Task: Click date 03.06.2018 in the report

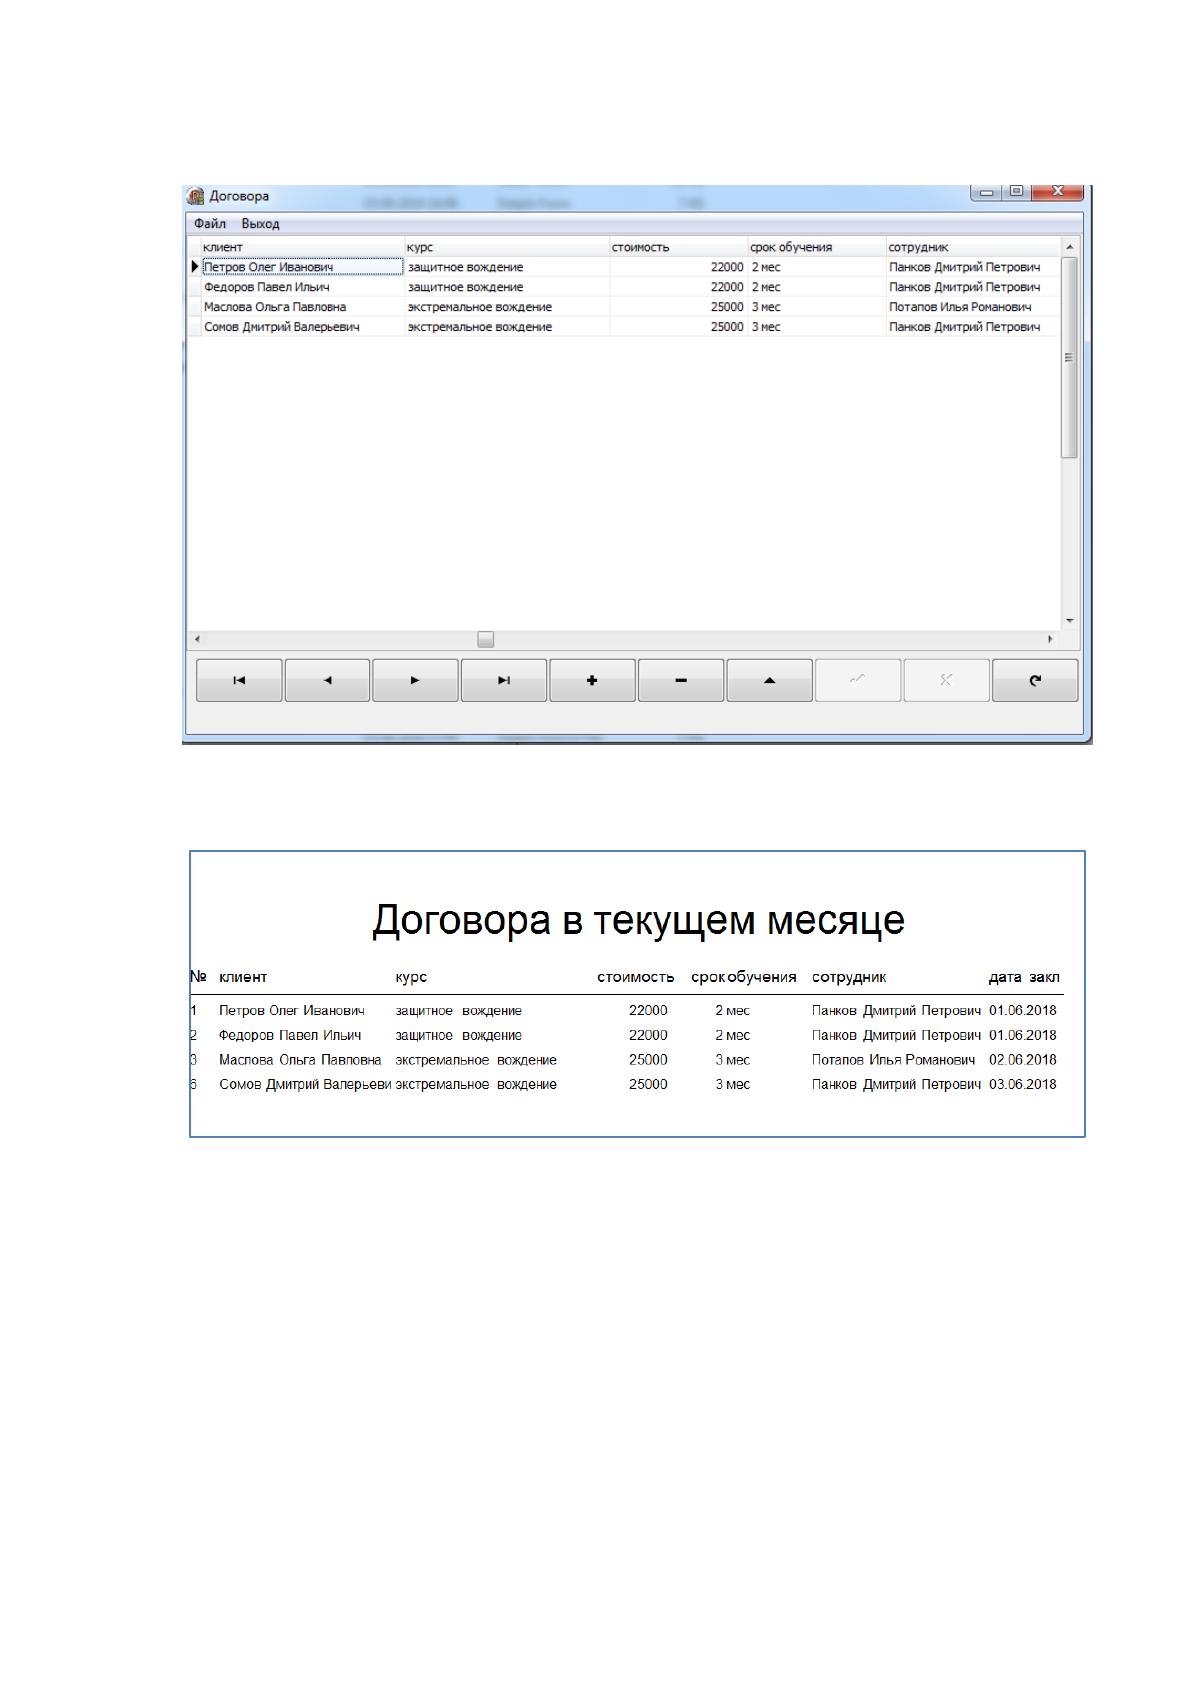Action: [x=1022, y=1085]
